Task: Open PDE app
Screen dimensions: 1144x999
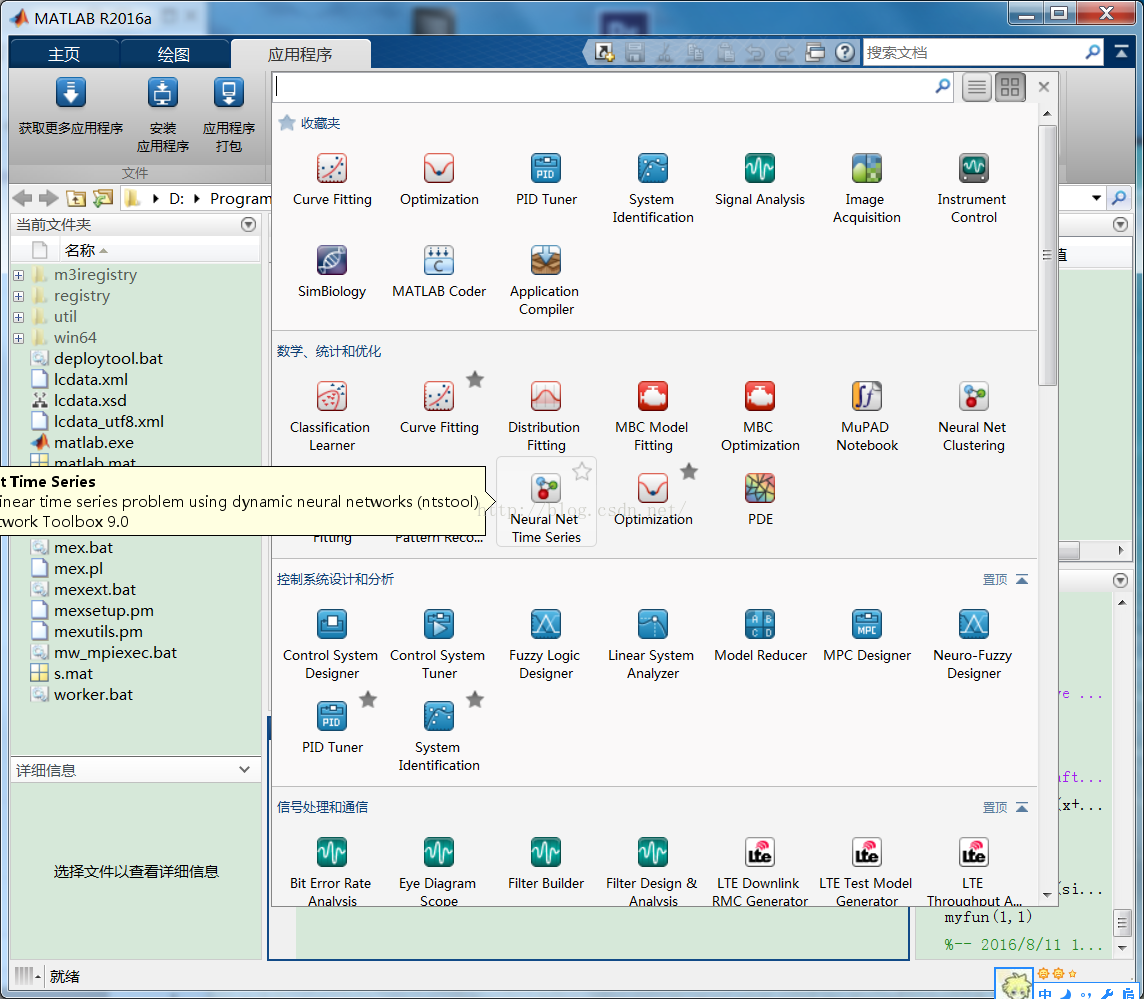Action: [760, 500]
